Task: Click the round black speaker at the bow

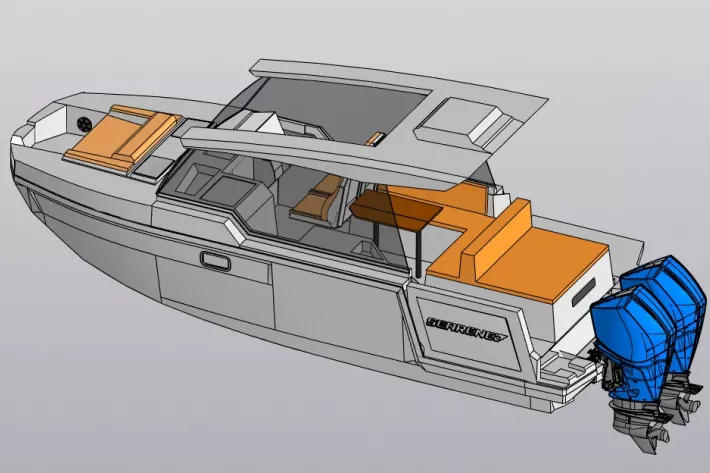Action: [84, 124]
